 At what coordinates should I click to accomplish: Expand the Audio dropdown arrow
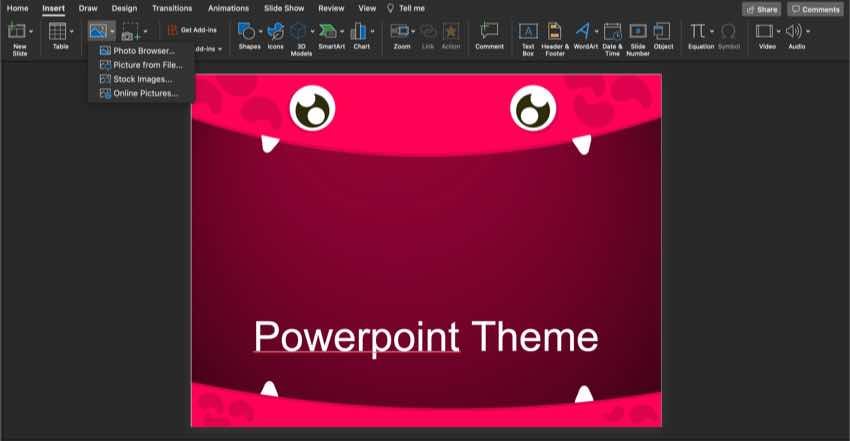[x=808, y=31]
